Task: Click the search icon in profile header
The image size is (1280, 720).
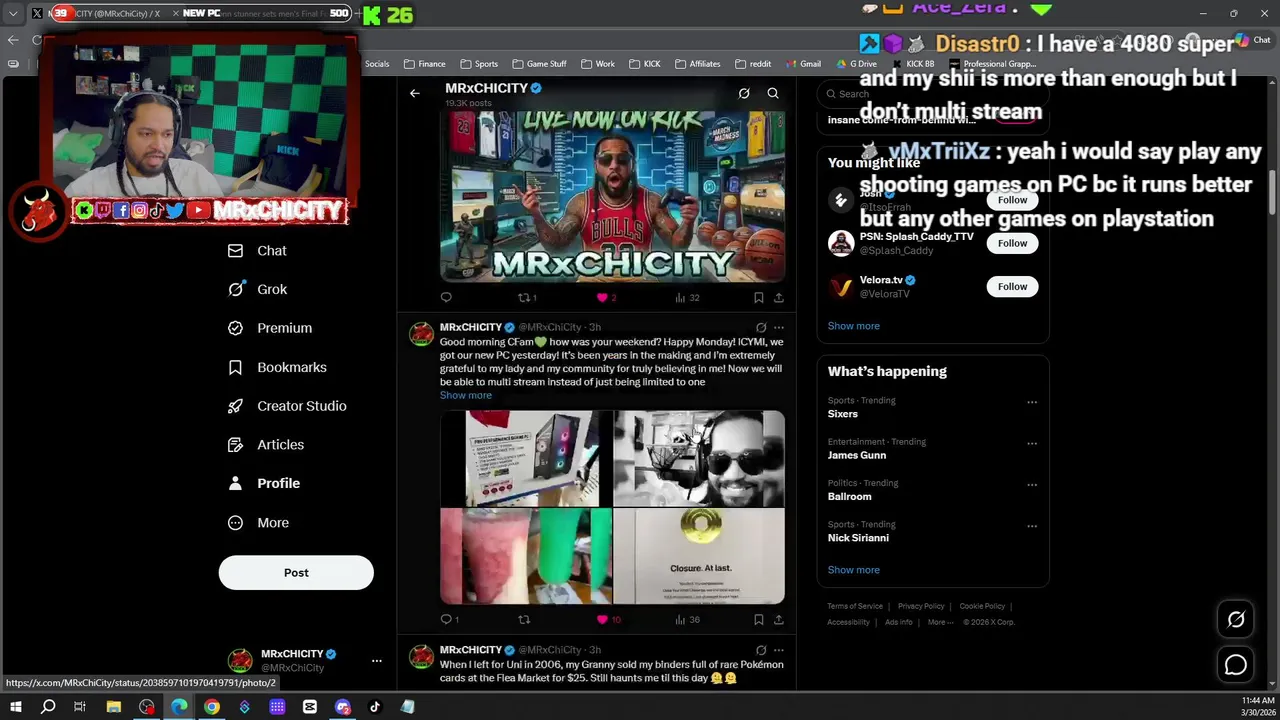Action: 773,93
